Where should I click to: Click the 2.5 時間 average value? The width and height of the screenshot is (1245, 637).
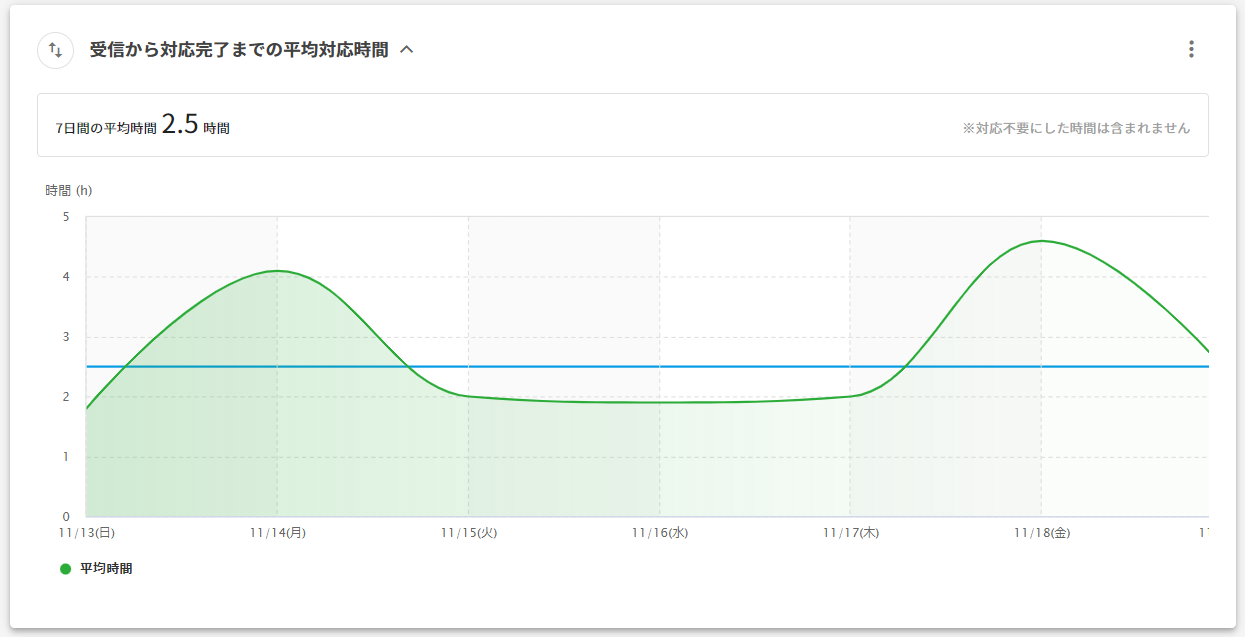pyautogui.click(x=180, y=125)
